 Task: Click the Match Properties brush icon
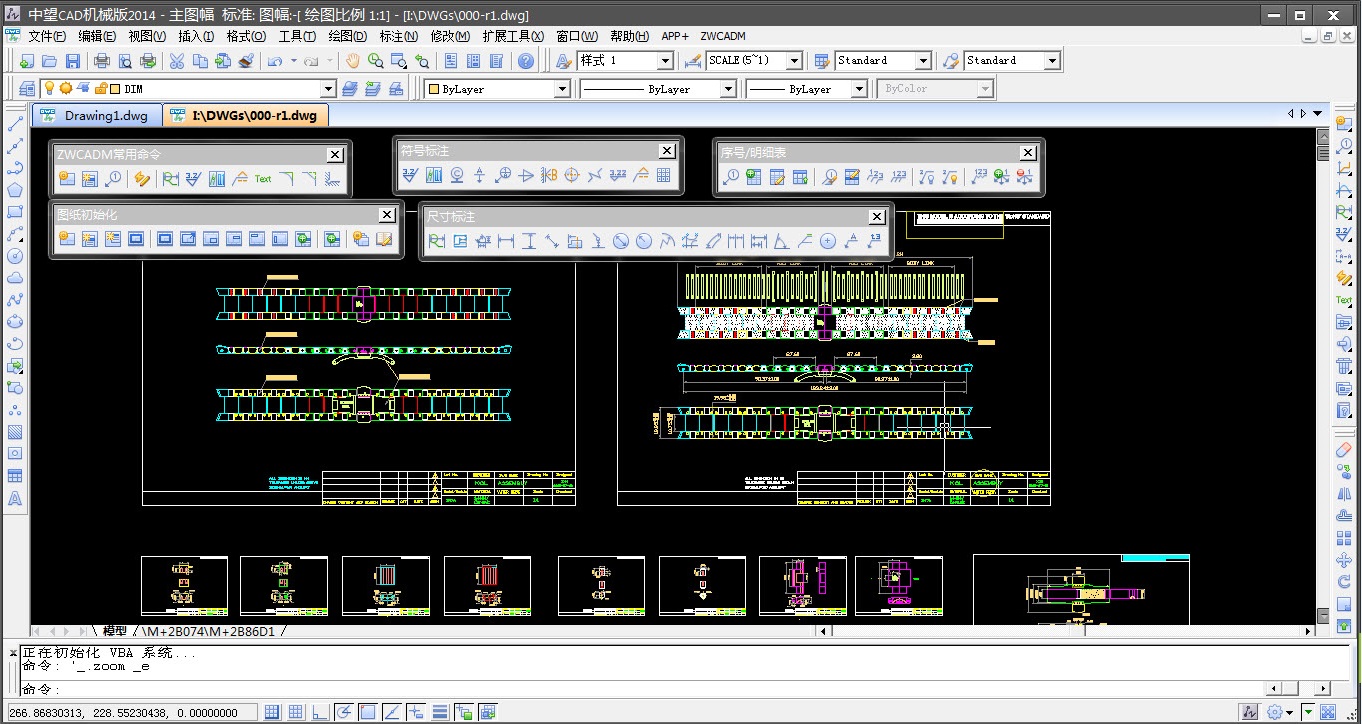click(247, 61)
